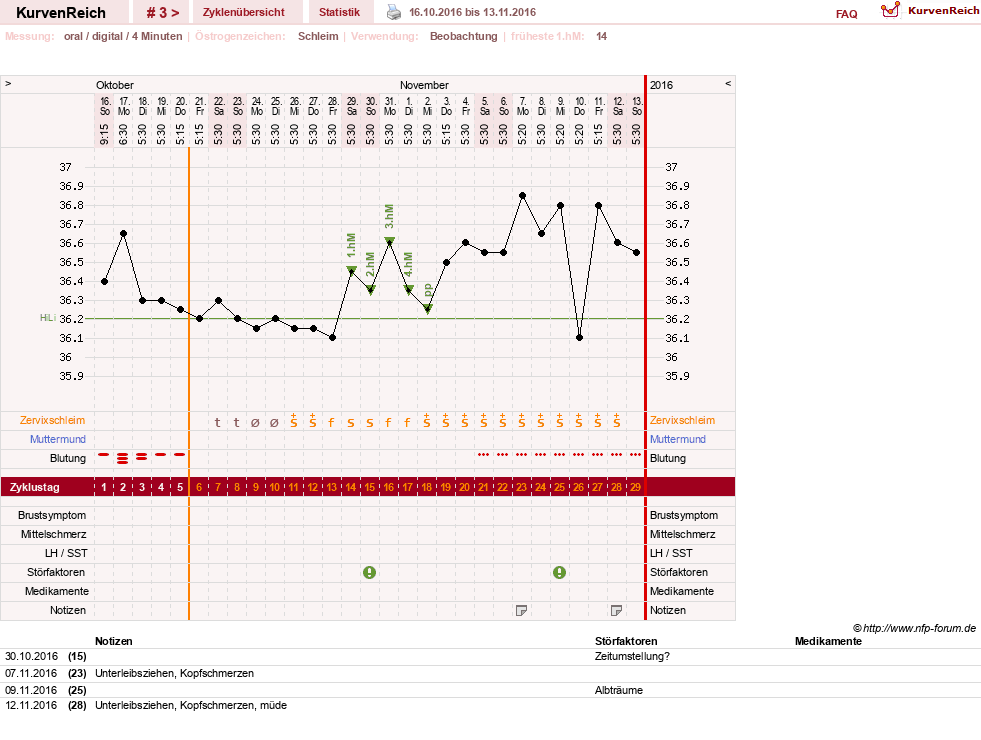981x740 pixels.
Task: Click the bleeding symbol on cycle day 1
Action: (104, 455)
